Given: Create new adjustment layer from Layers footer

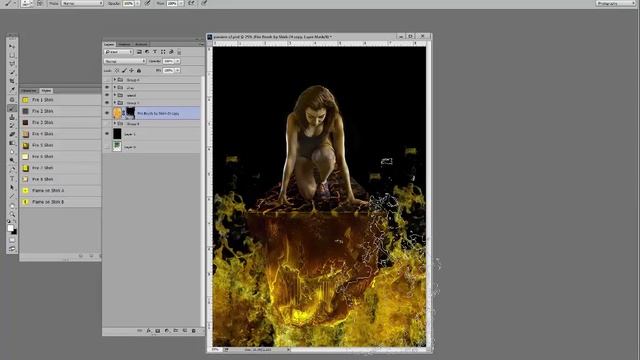Looking at the screenshot, I should [167, 331].
